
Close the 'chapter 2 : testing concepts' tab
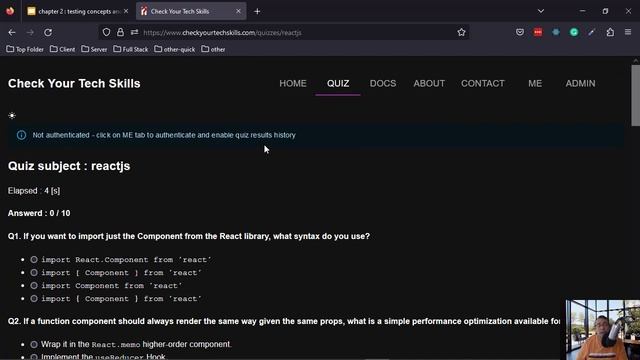tap(126, 11)
